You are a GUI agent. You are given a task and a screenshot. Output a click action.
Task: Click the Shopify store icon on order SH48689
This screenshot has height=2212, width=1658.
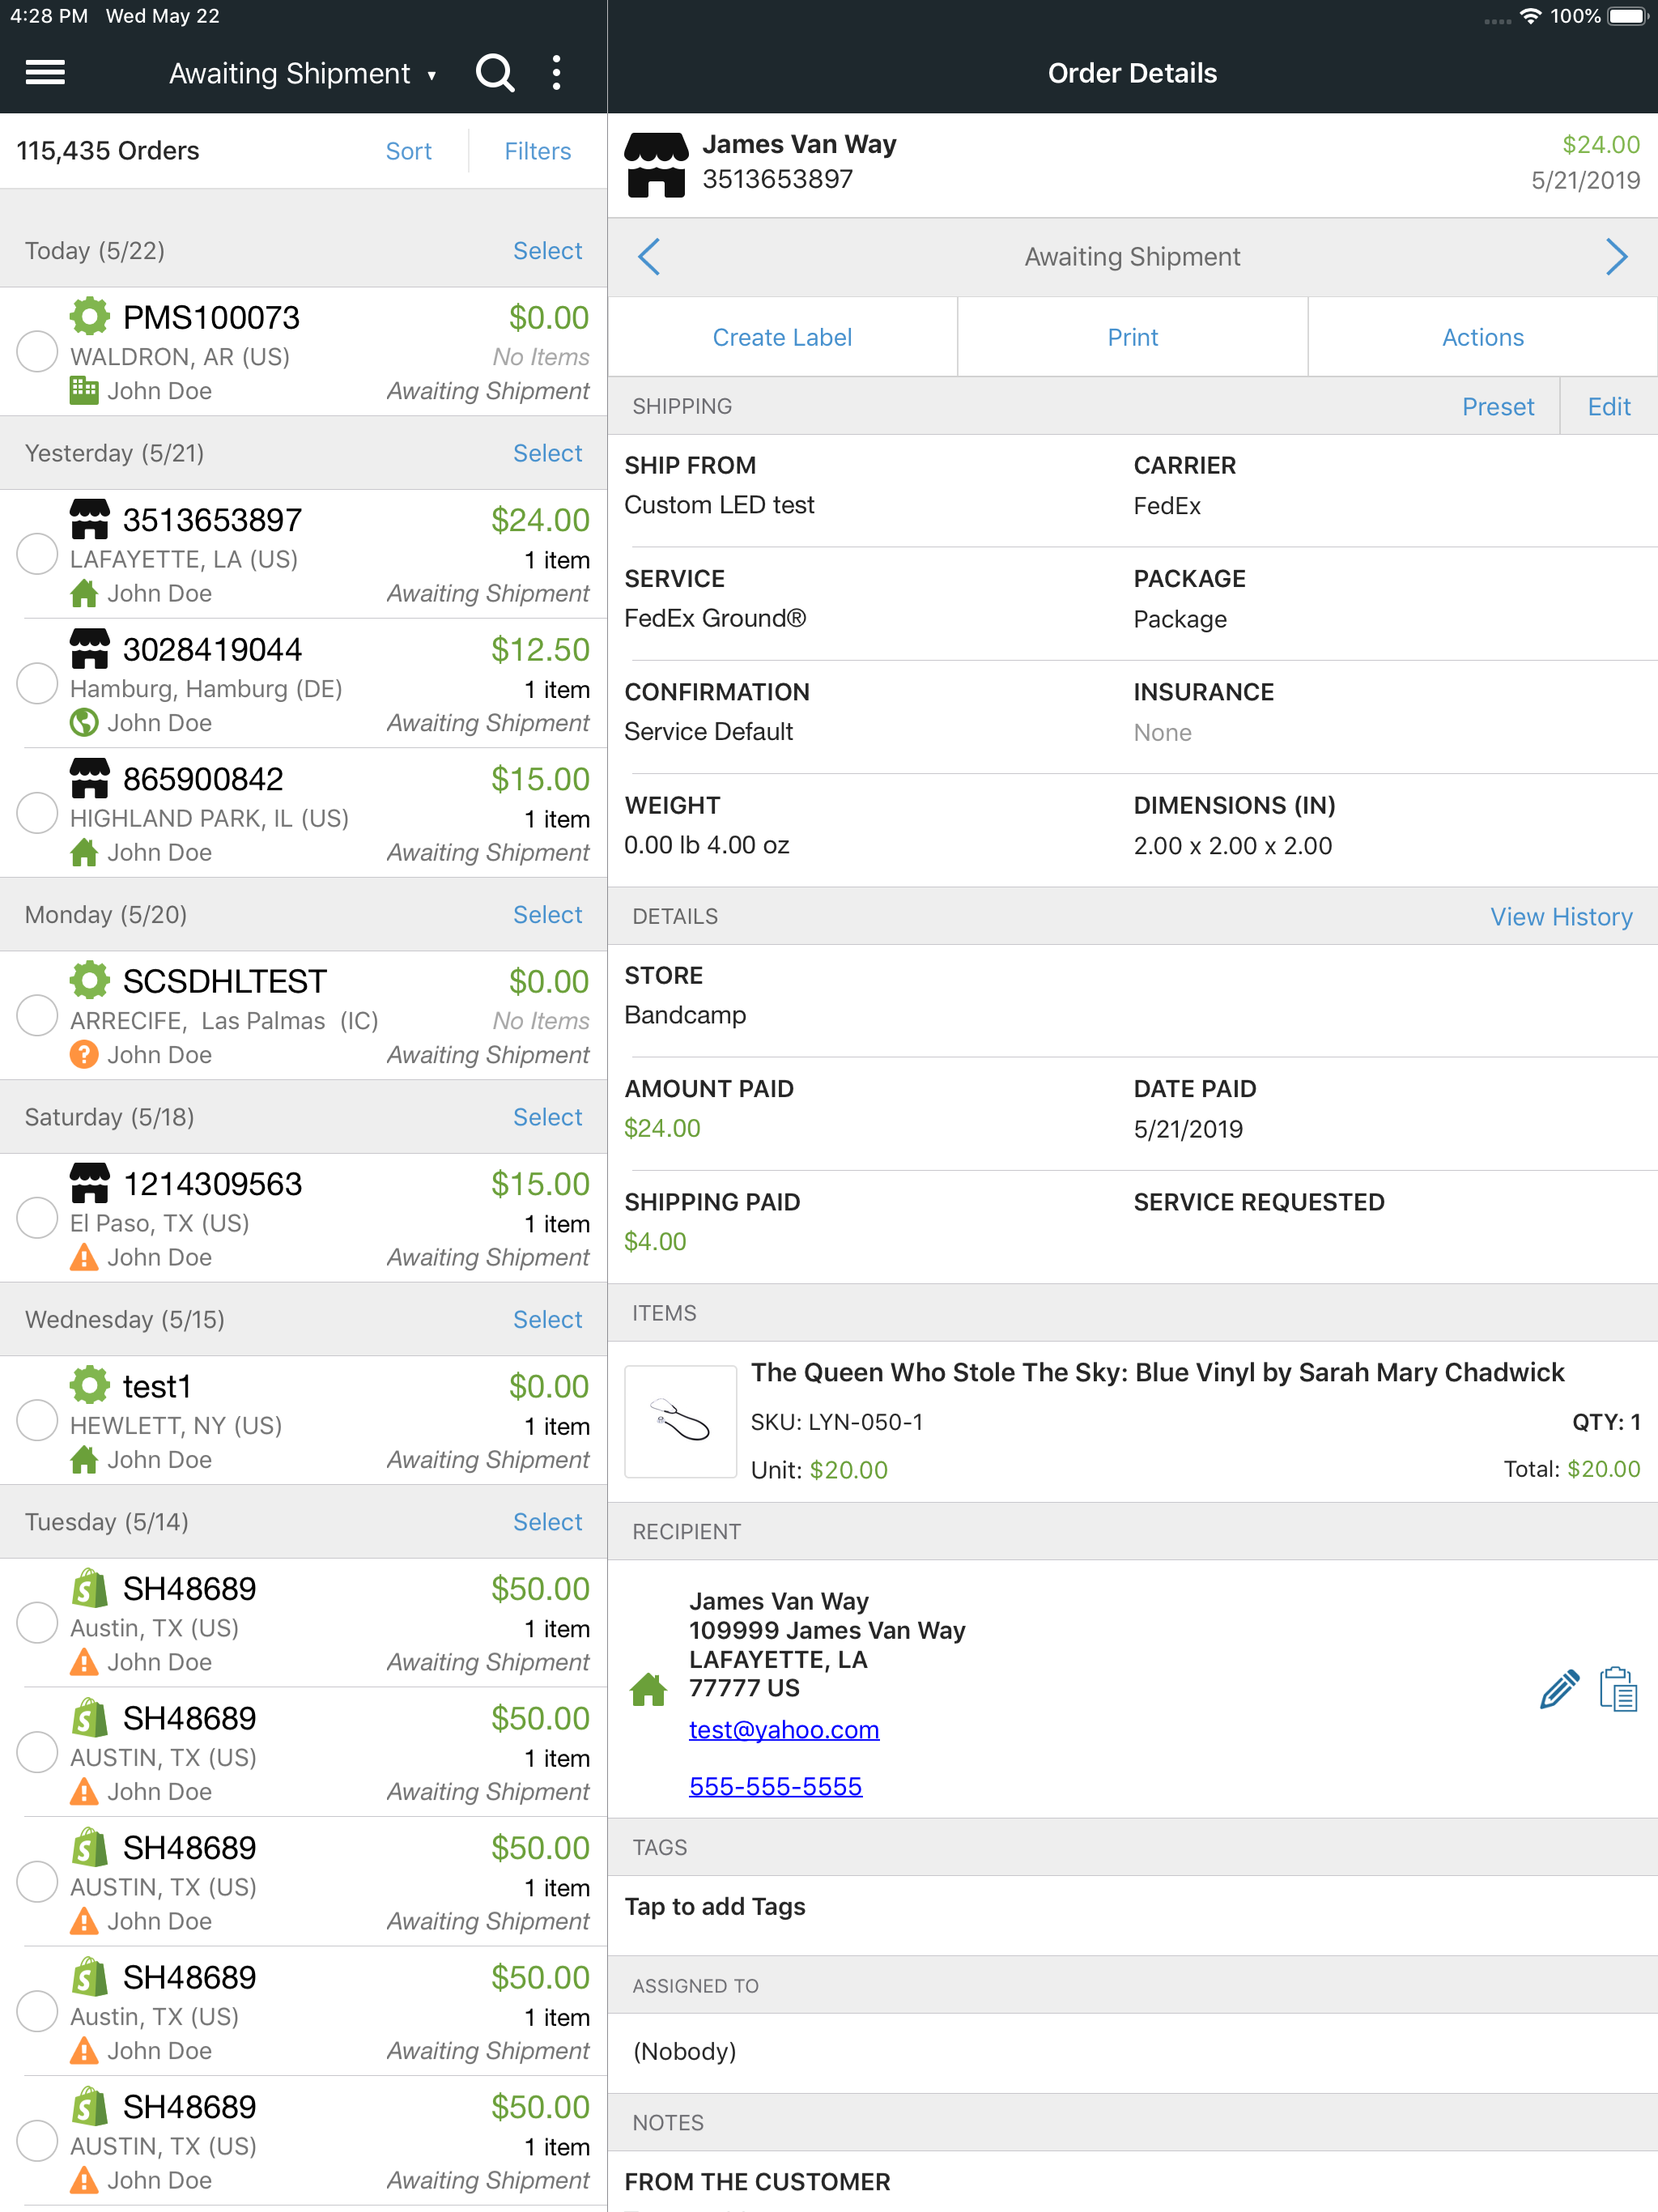click(90, 1587)
